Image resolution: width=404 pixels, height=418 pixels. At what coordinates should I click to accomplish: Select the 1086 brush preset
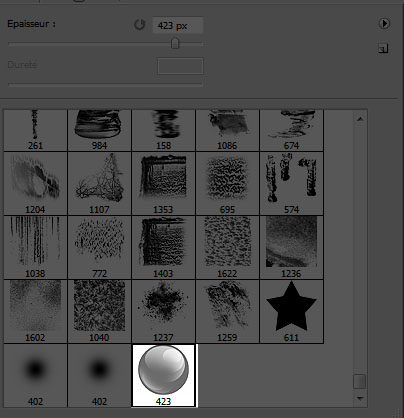pos(227,130)
